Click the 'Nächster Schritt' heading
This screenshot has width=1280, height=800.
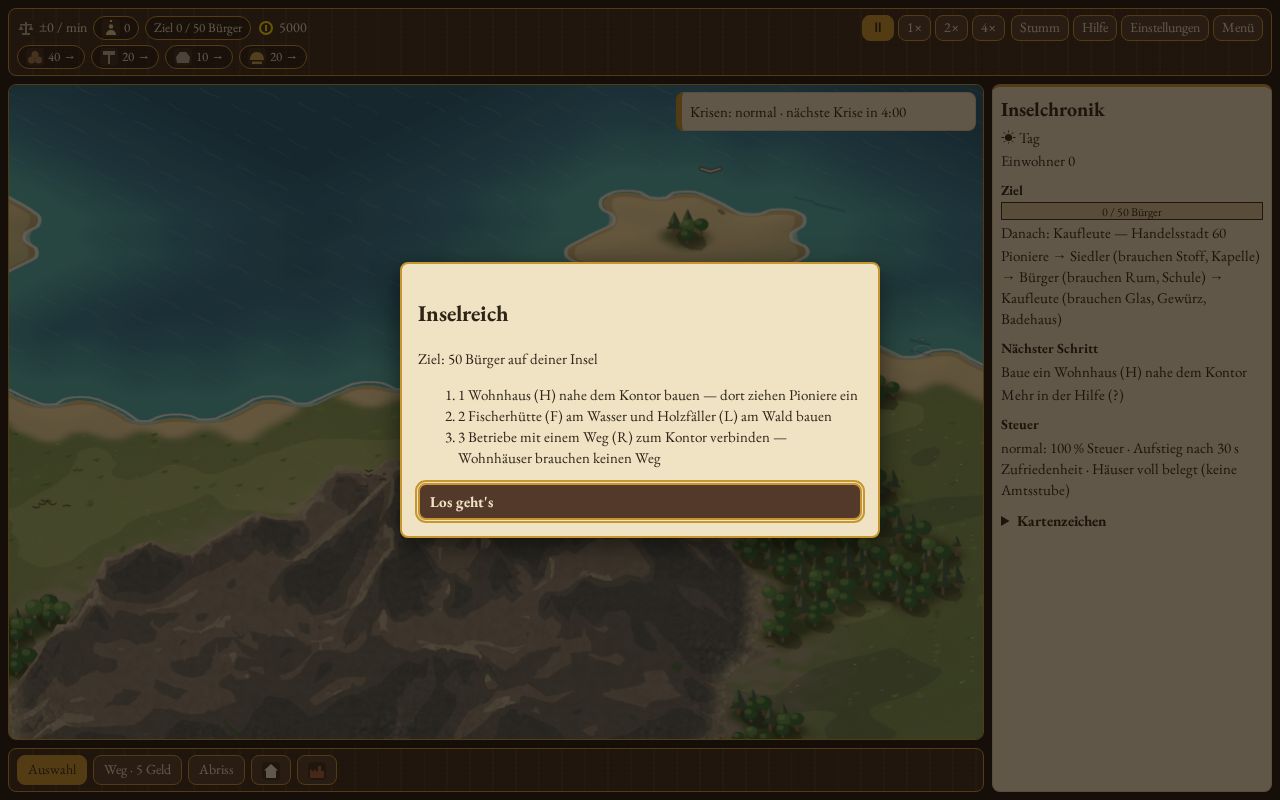pyautogui.click(x=1049, y=348)
